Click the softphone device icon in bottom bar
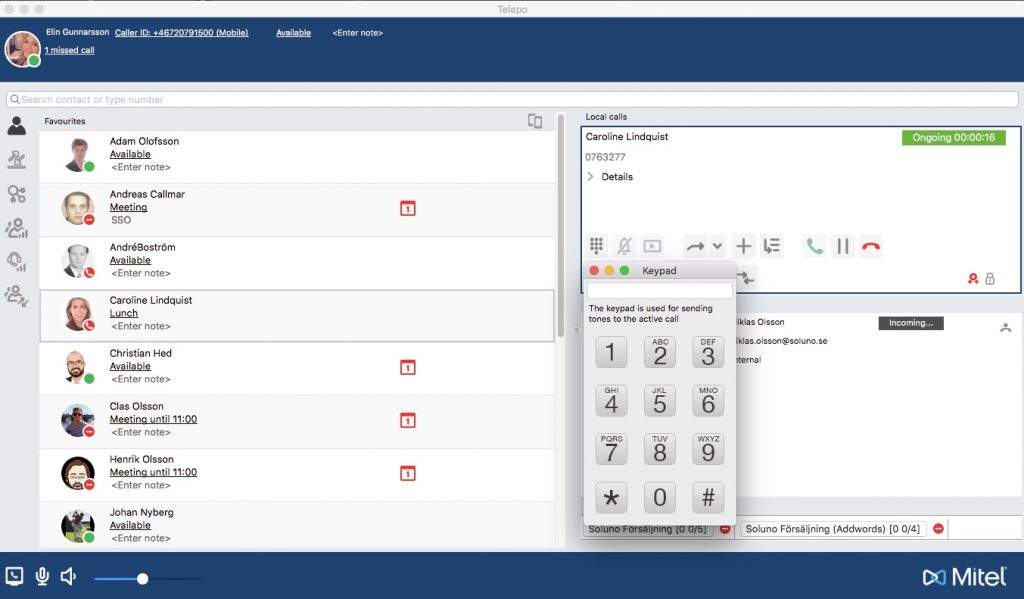This screenshot has height=599, width=1024. pyautogui.click(x=14, y=576)
